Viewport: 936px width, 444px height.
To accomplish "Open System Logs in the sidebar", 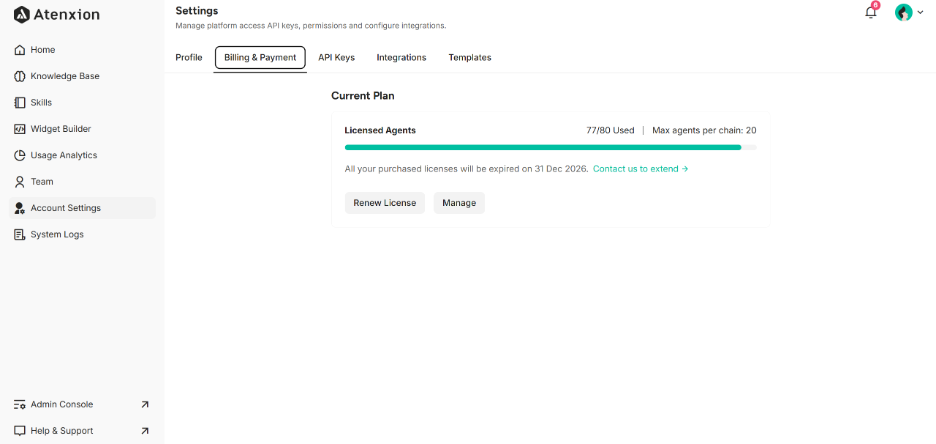I will (x=82, y=235).
